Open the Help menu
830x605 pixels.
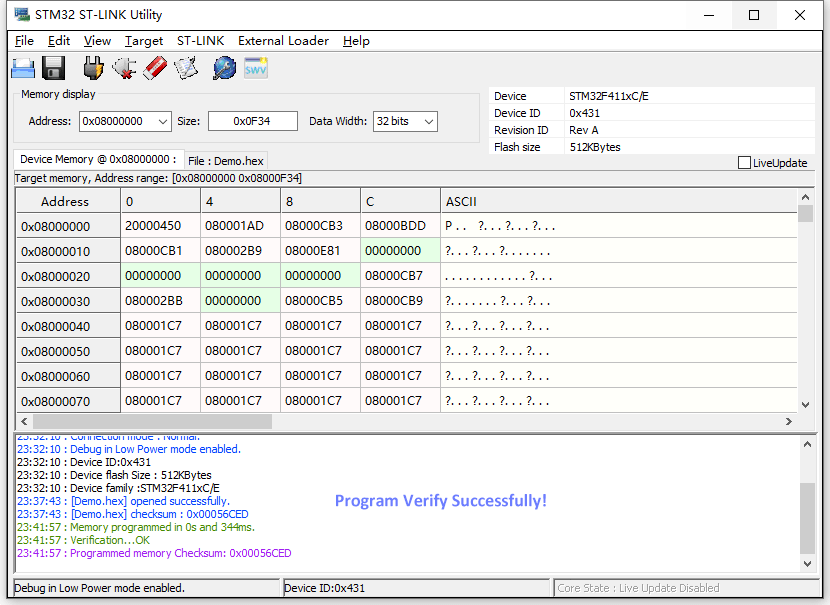coord(356,41)
